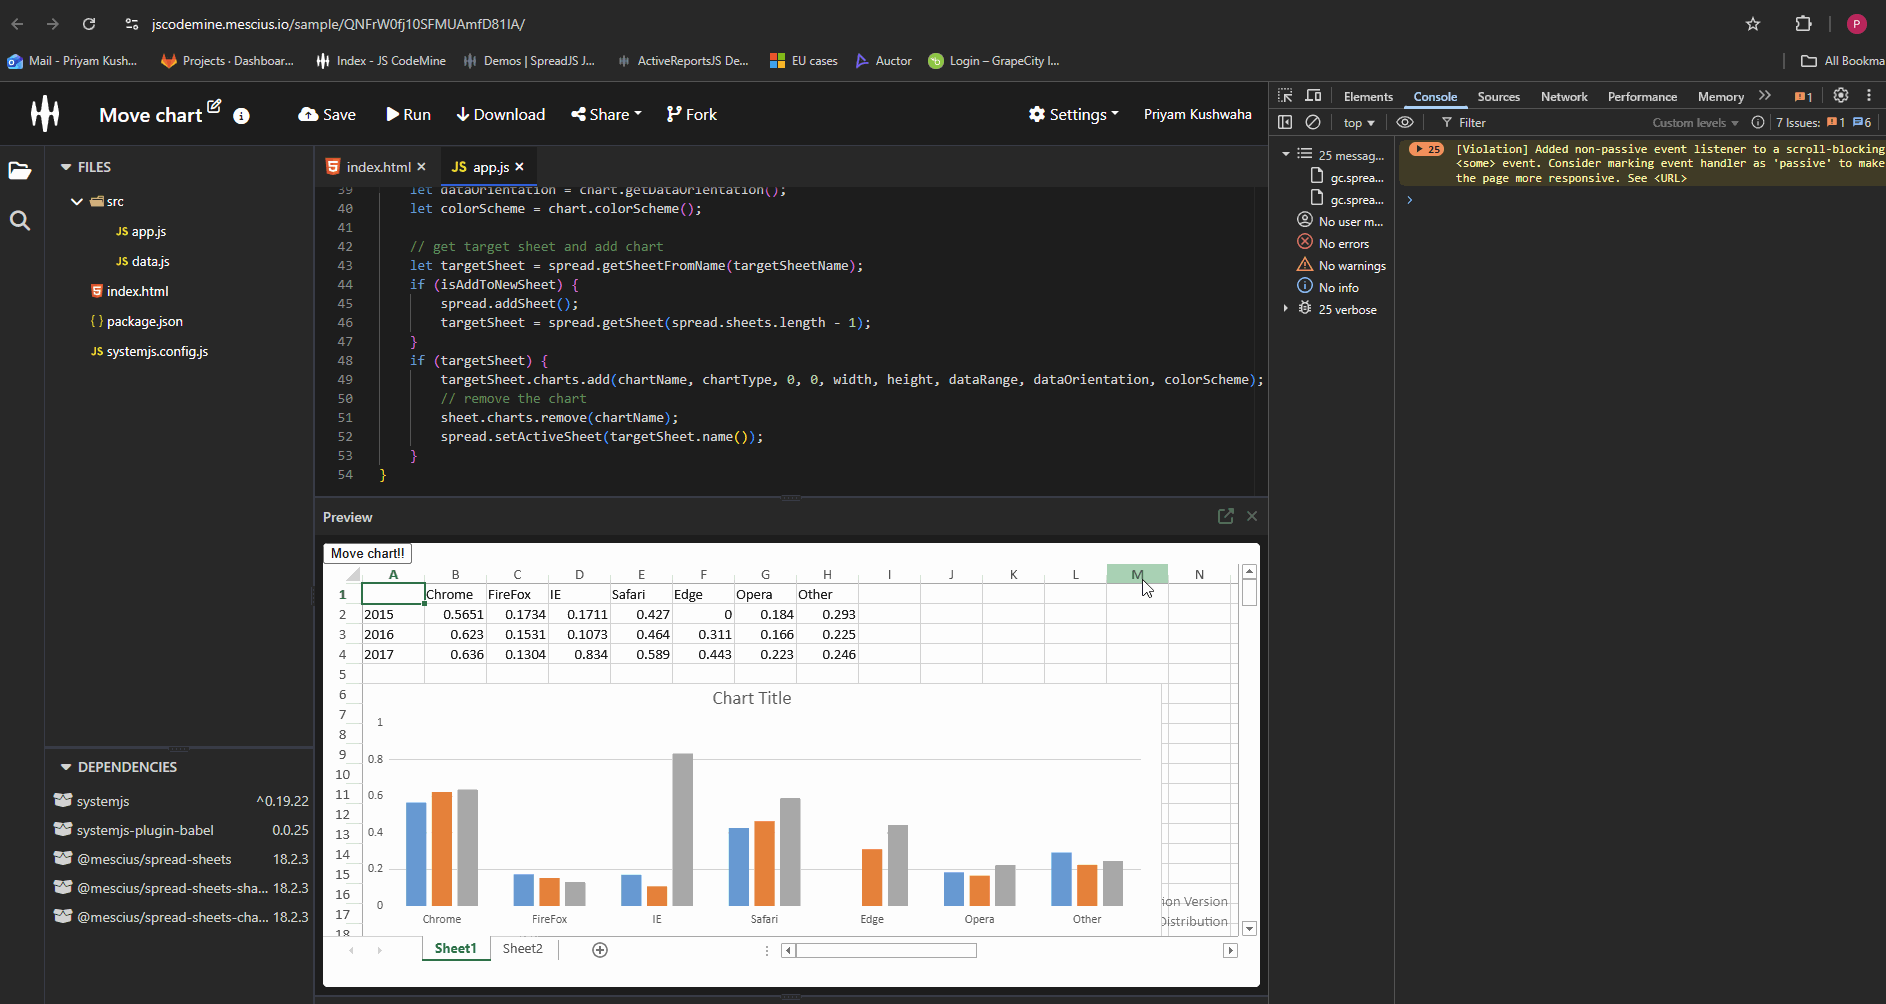Viewport: 1886px width, 1004px height.
Task: Add a new sheet with plus icon
Action: click(x=600, y=950)
